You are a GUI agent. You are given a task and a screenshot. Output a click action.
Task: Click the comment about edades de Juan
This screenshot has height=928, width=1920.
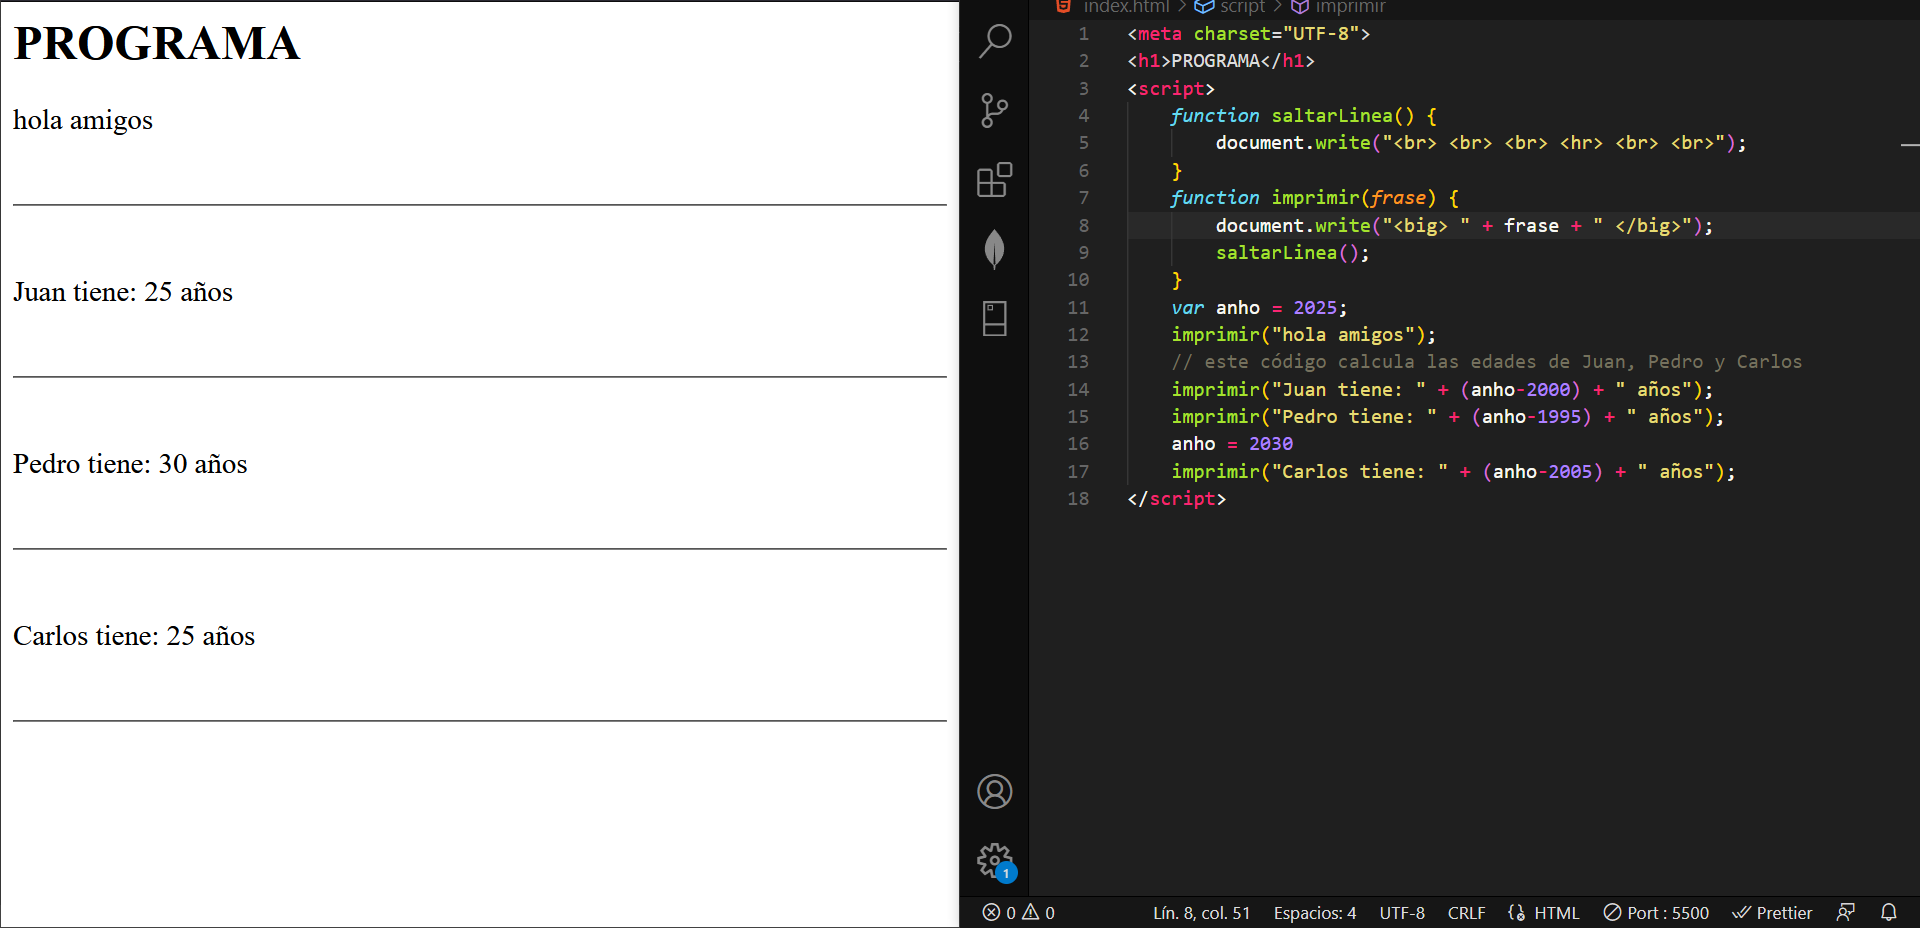(x=1486, y=362)
